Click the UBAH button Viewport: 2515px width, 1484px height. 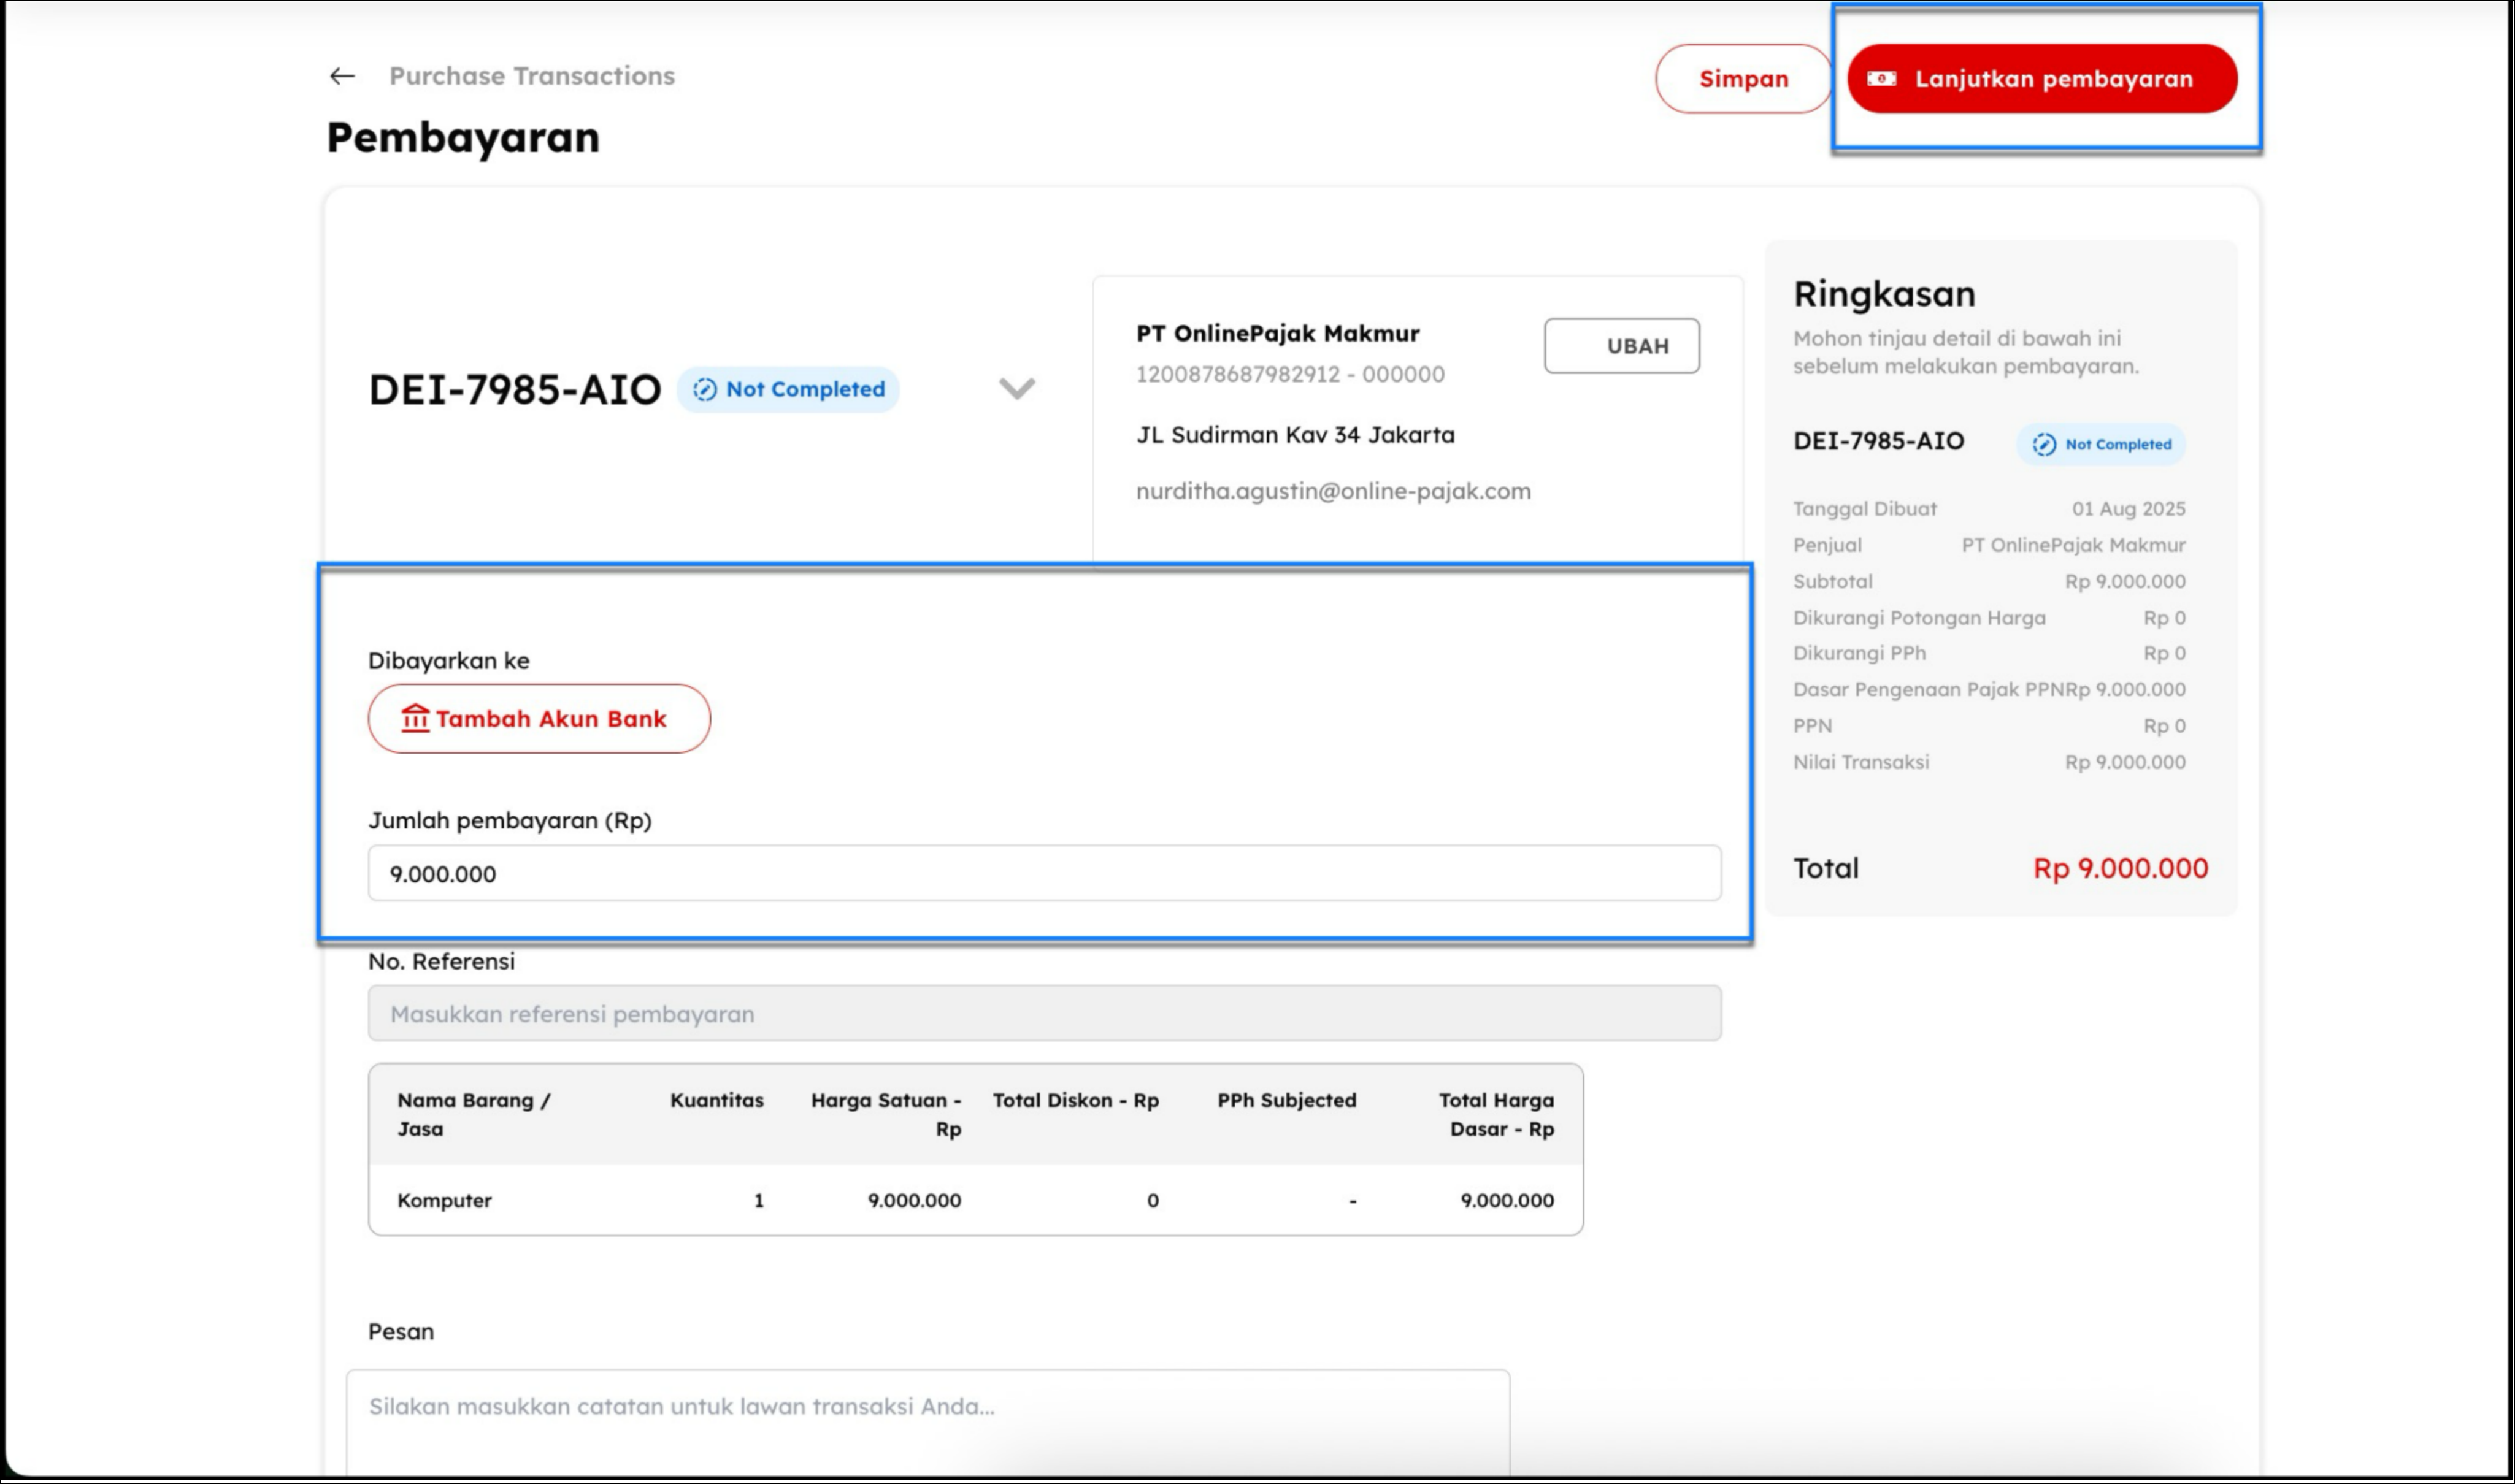1621,346
